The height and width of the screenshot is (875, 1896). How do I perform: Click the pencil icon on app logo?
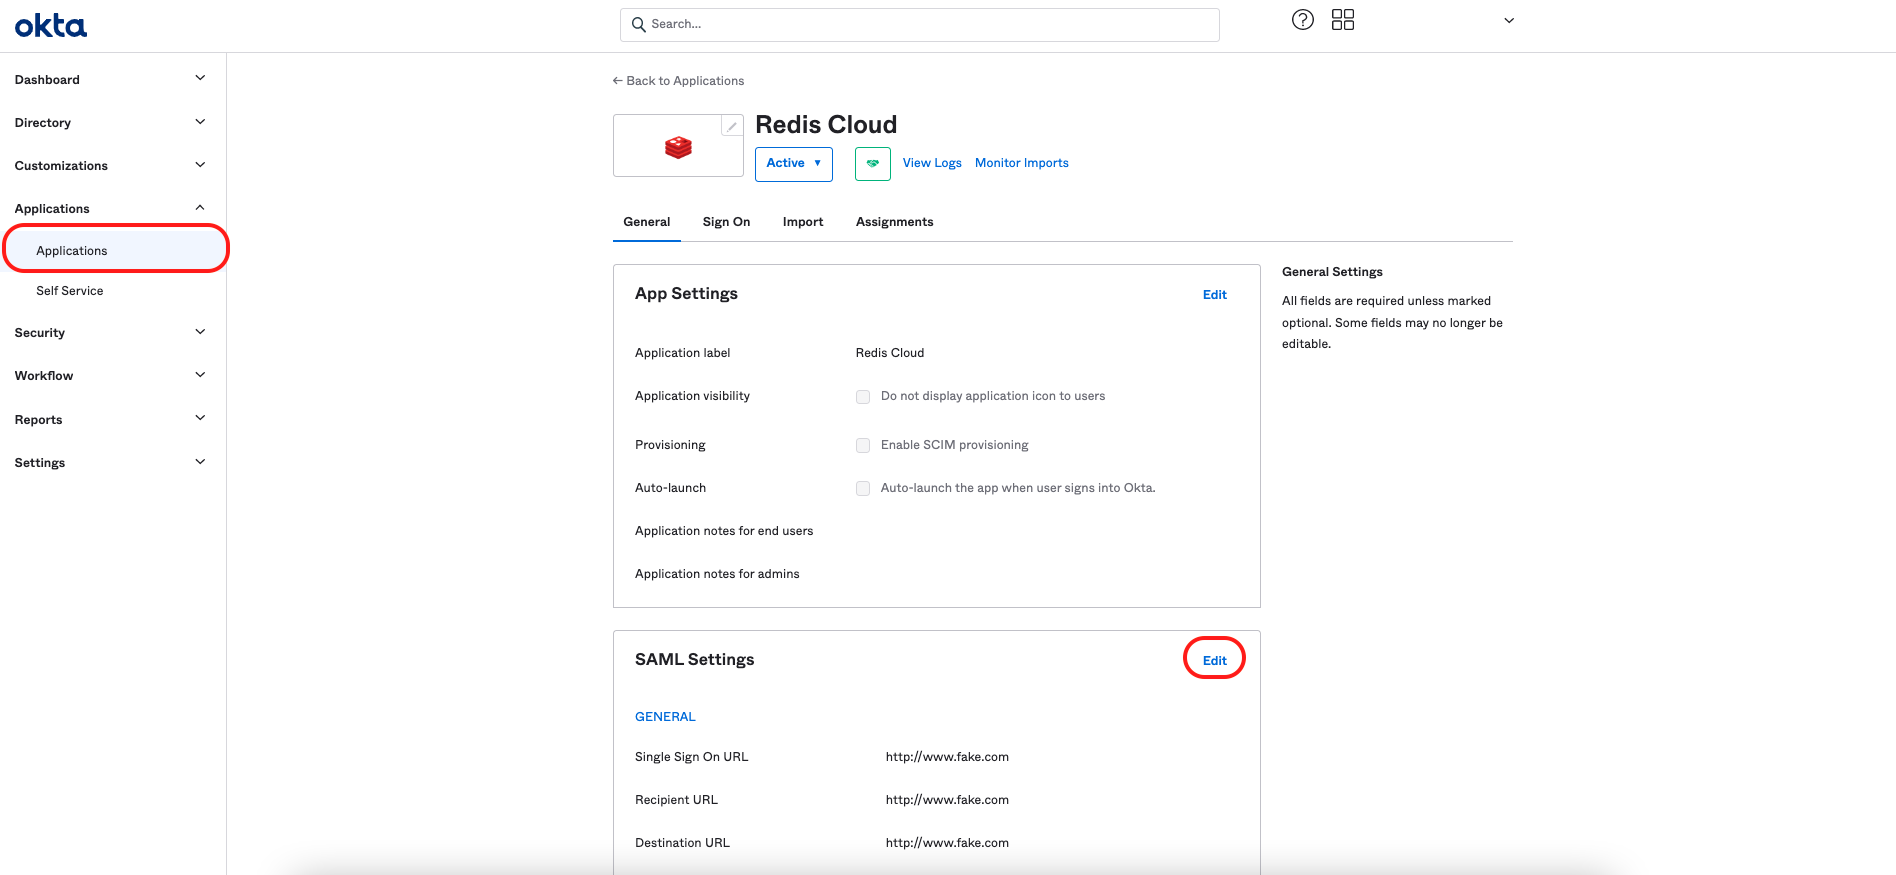pyautogui.click(x=732, y=126)
